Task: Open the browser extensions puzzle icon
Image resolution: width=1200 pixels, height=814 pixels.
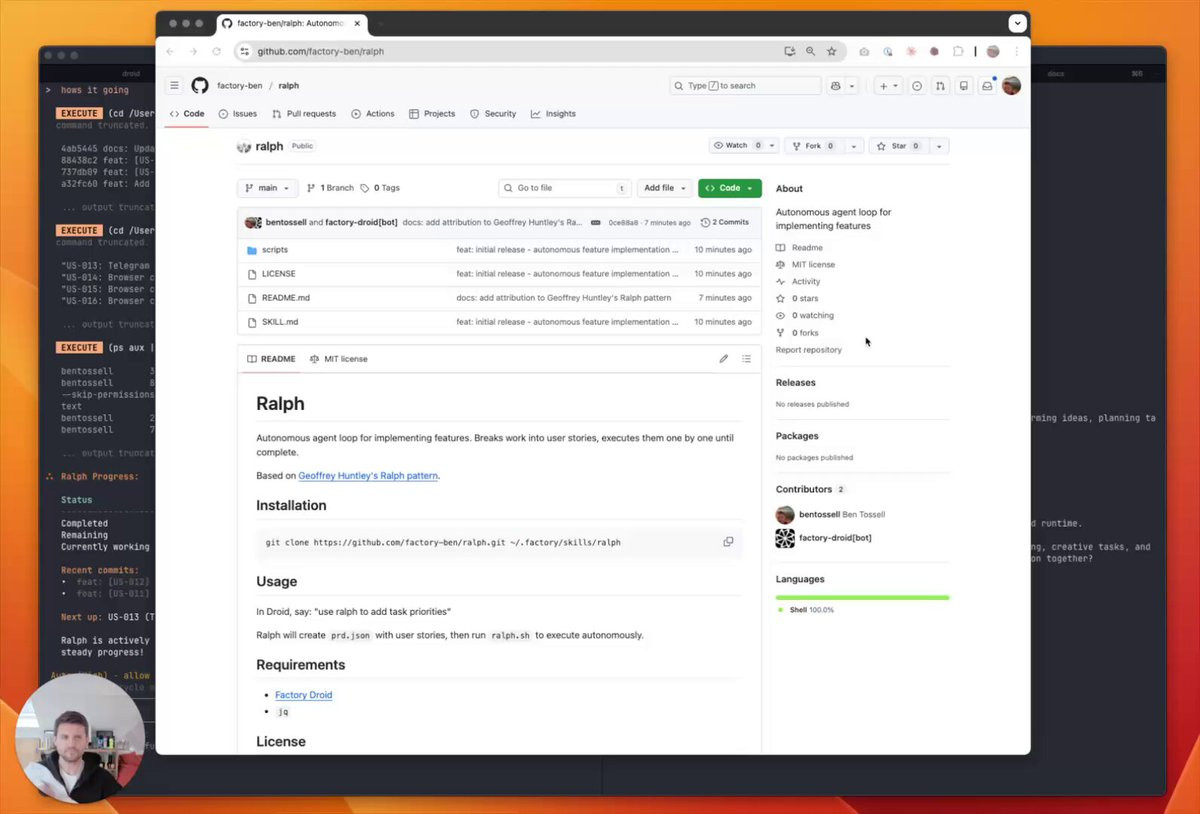Action: tap(957, 51)
